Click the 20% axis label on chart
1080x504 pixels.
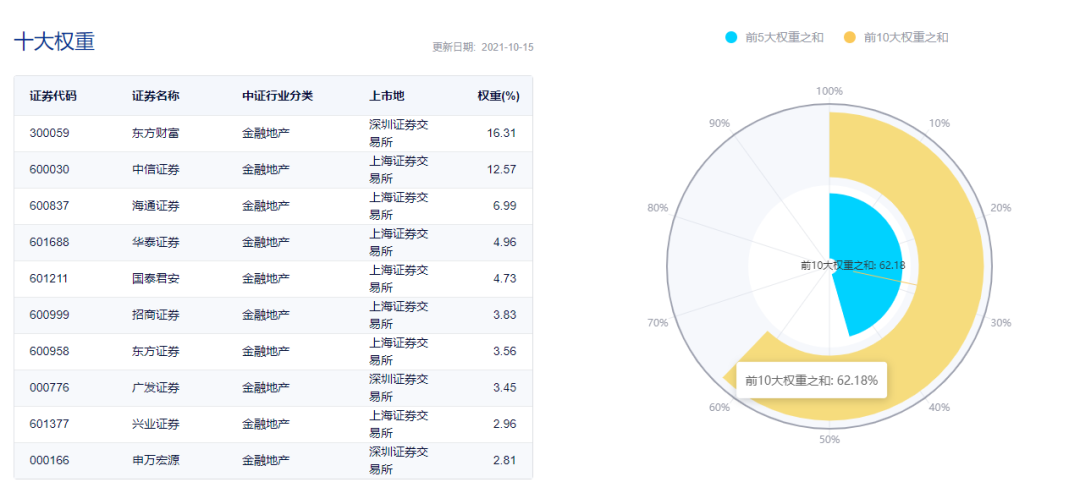coord(1000,208)
